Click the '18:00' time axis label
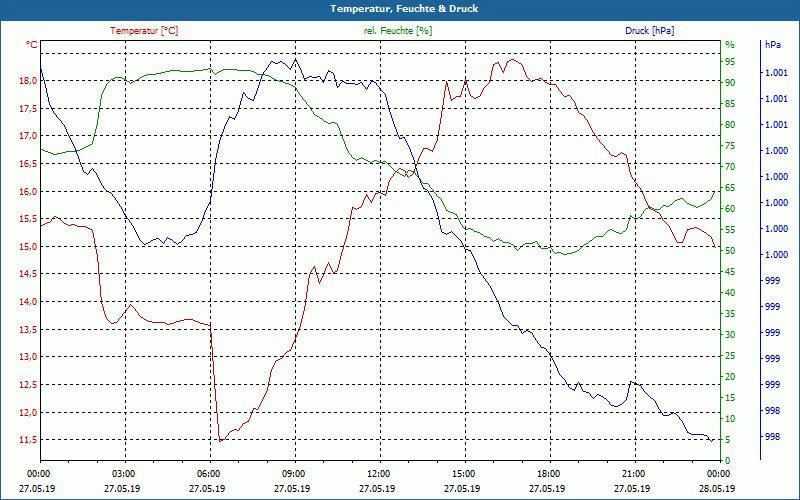Viewport: 800px width, 500px height. [x=548, y=474]
